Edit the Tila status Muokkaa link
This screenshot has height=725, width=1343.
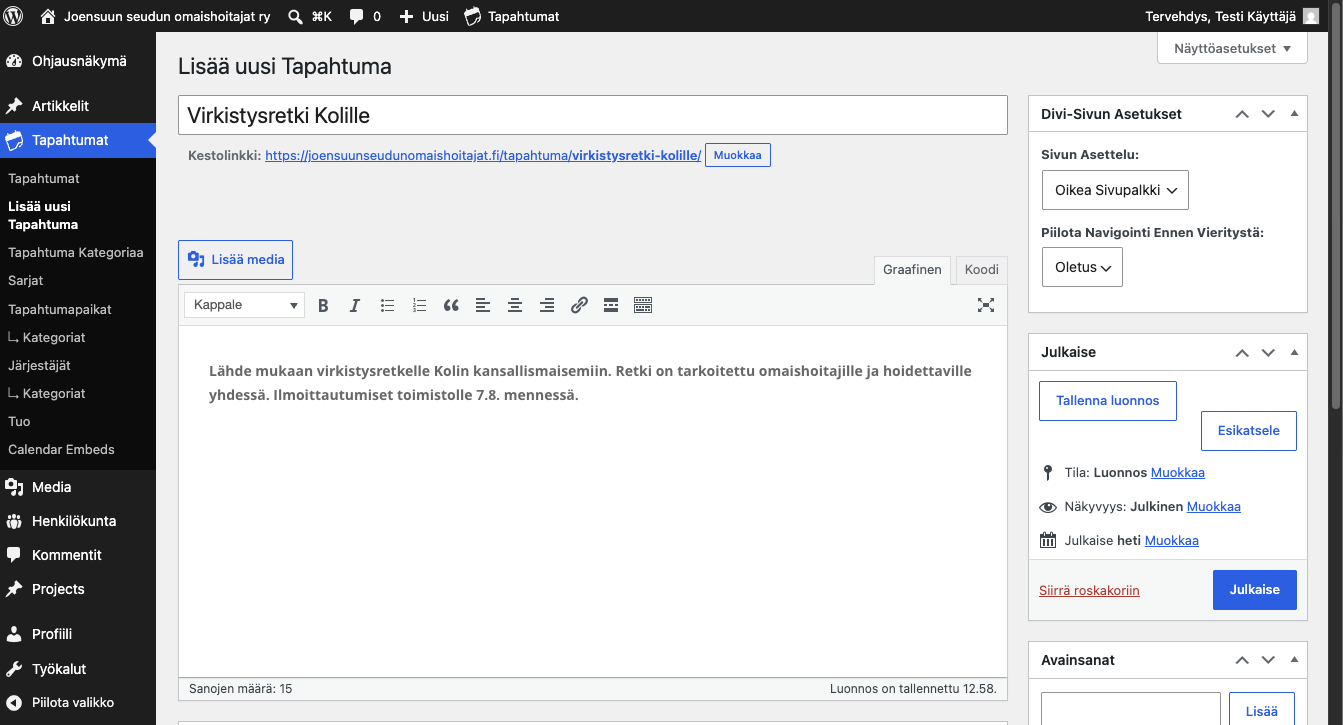pos(1178,473)
